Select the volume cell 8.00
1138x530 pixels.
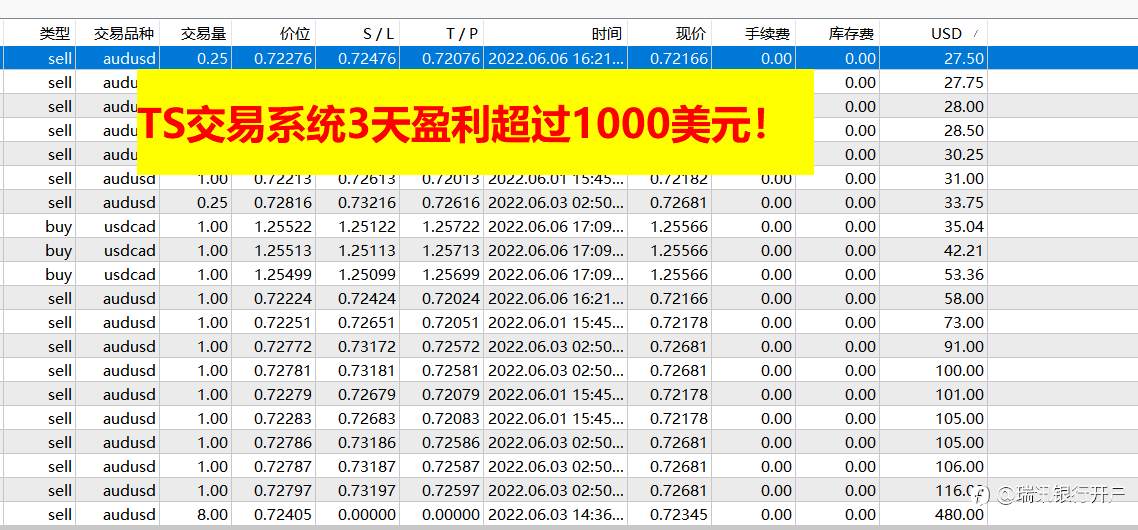point(213,514)
